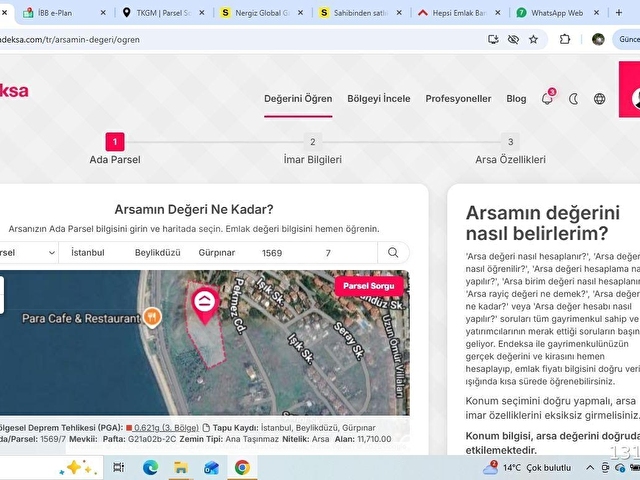Open the Chrome profile avatar
The image size is (640, 480).
click(x=598, y=39)
